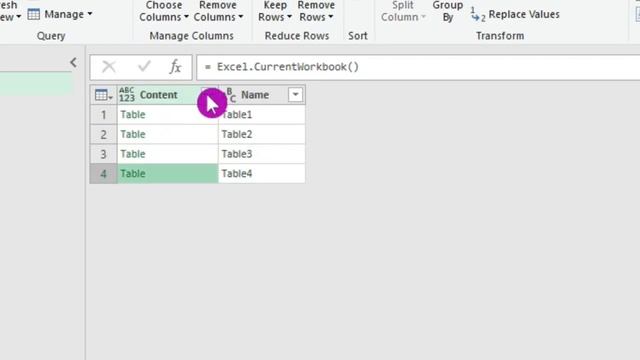Image resolution: width=640 pixels, height=360 pixels.
Task: Click the Table link in row 2
Action: [x=133, y=134]
